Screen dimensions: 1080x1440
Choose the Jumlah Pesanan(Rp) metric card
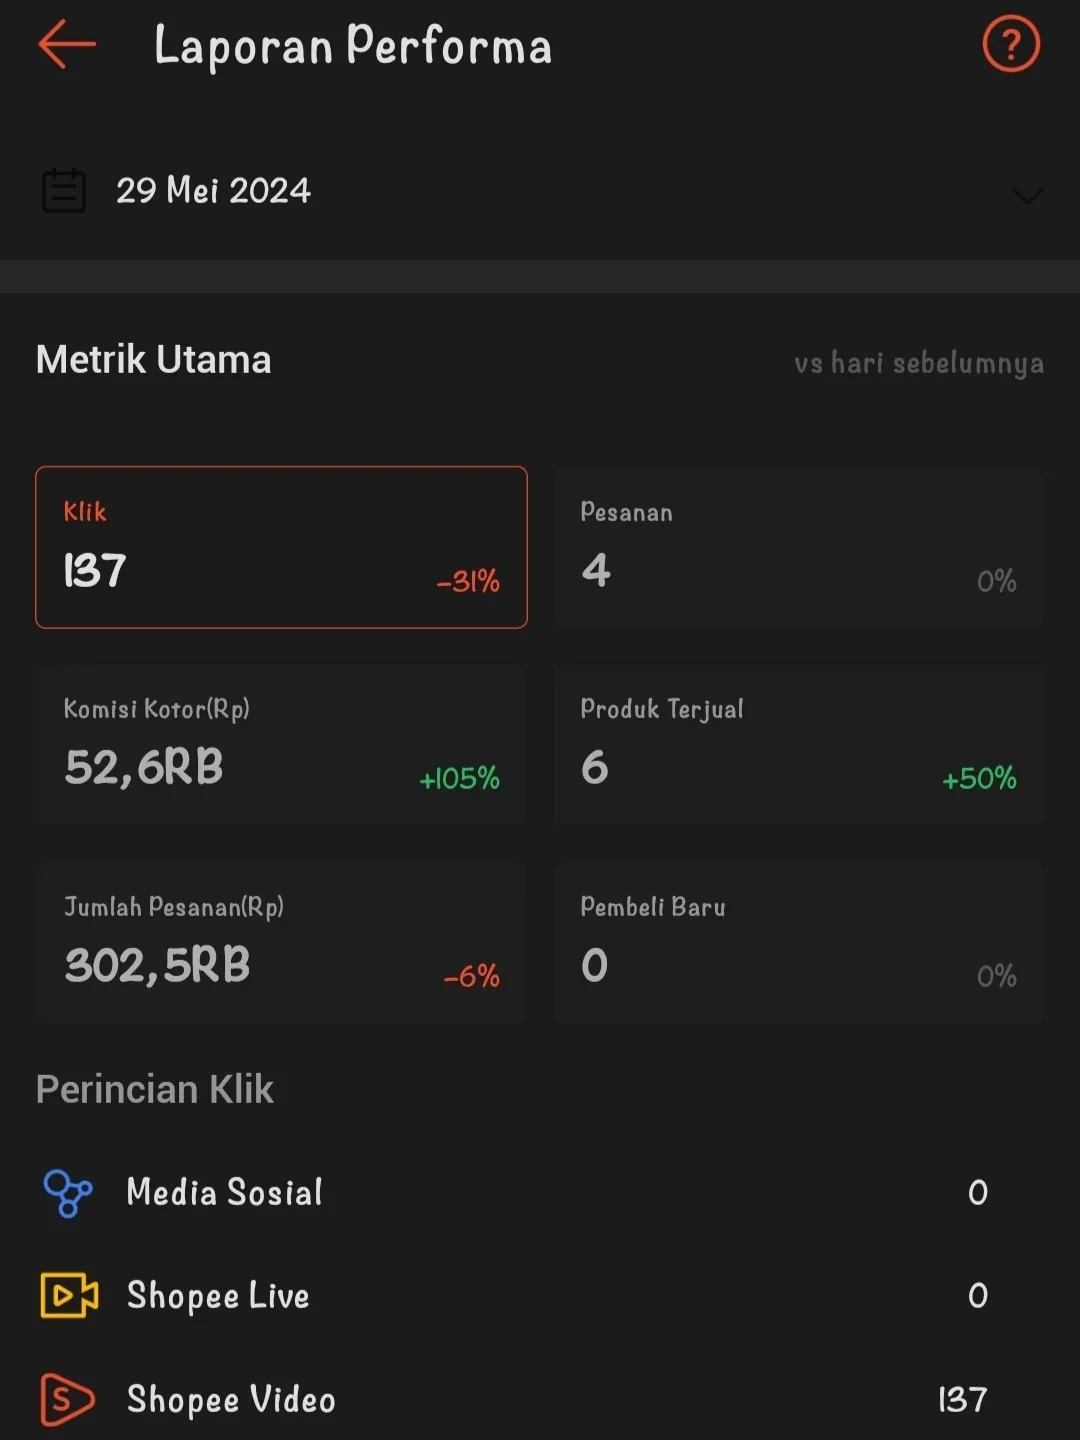[x=281, y=942]
